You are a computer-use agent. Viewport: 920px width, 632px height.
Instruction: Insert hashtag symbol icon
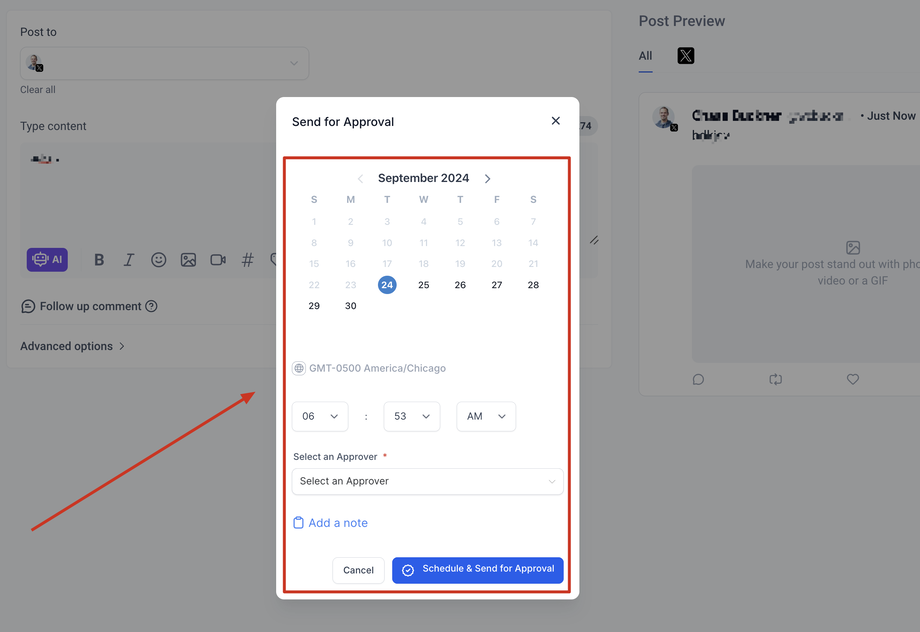(248, 260)
